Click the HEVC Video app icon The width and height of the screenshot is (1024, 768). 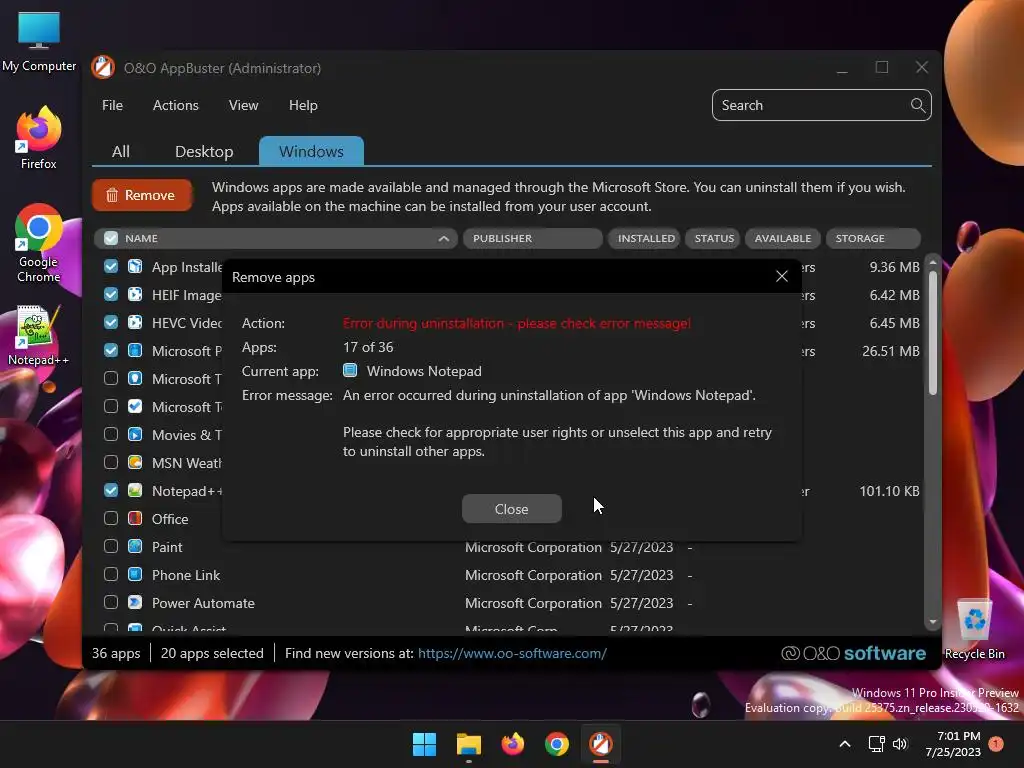pyautogui.click(x=135, y=323)
